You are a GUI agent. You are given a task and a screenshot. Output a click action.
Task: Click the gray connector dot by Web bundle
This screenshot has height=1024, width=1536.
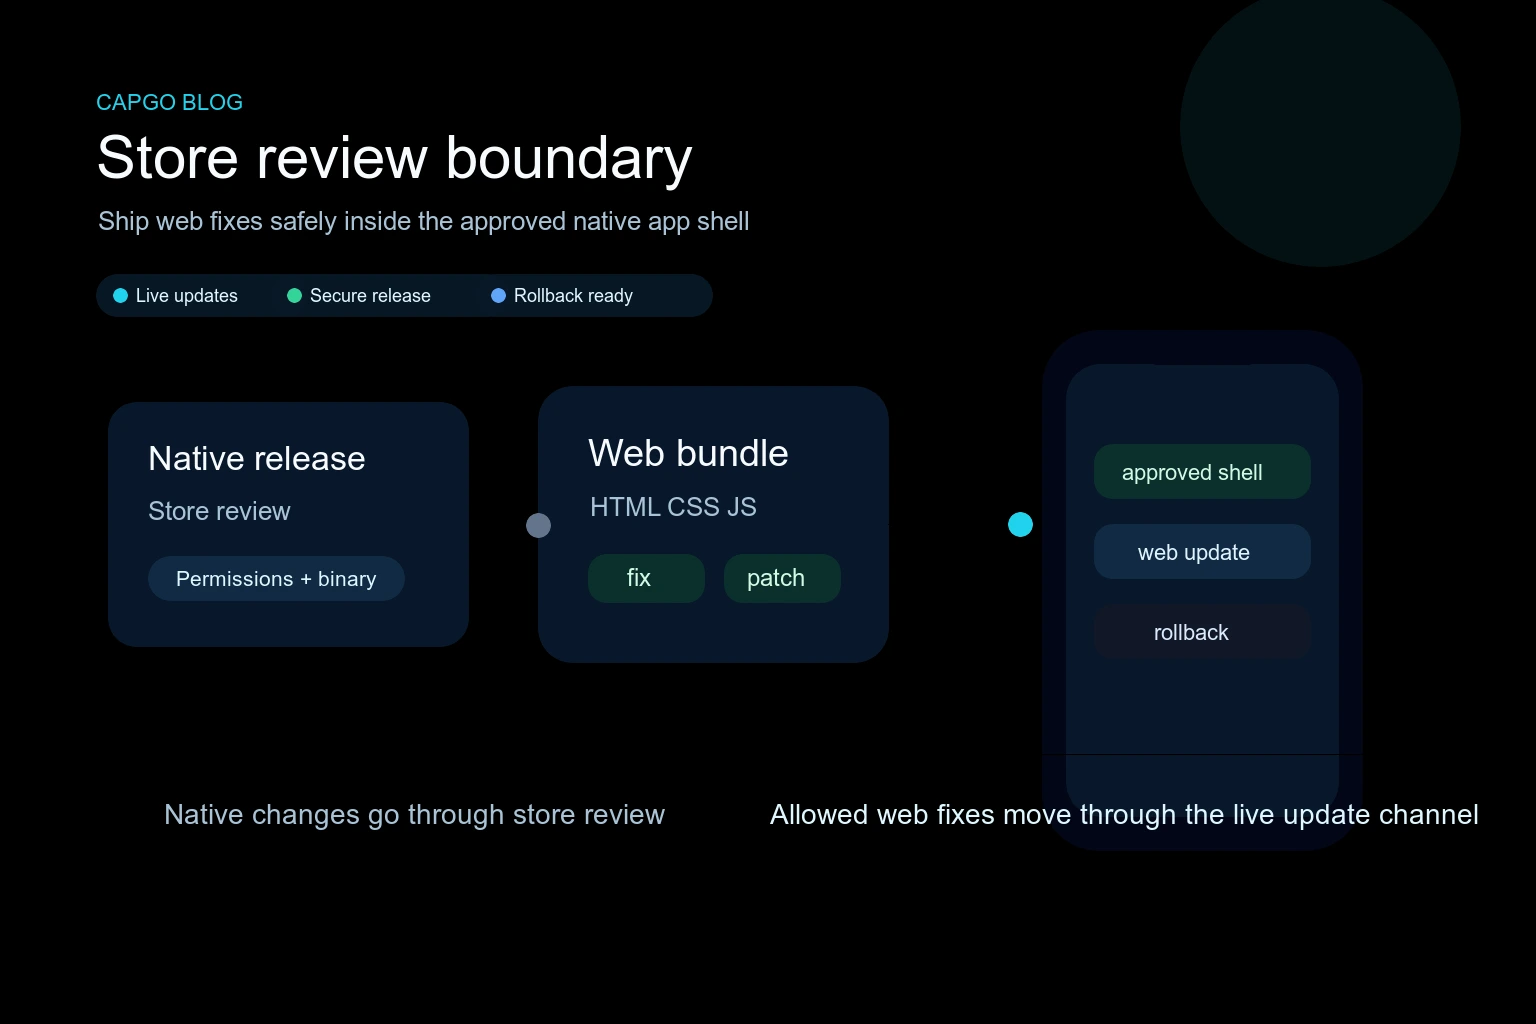click(538, 525)
